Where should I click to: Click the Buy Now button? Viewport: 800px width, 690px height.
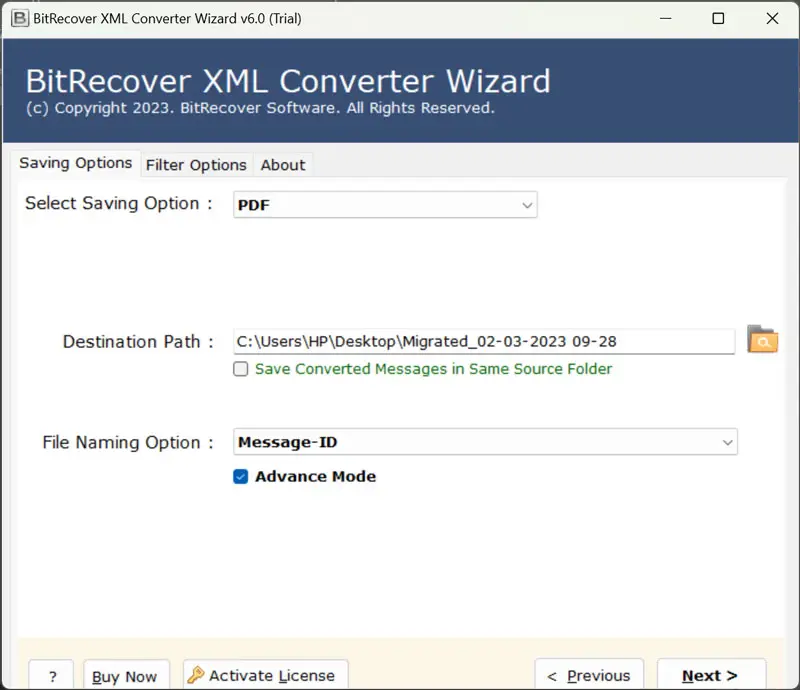[126, 676]
